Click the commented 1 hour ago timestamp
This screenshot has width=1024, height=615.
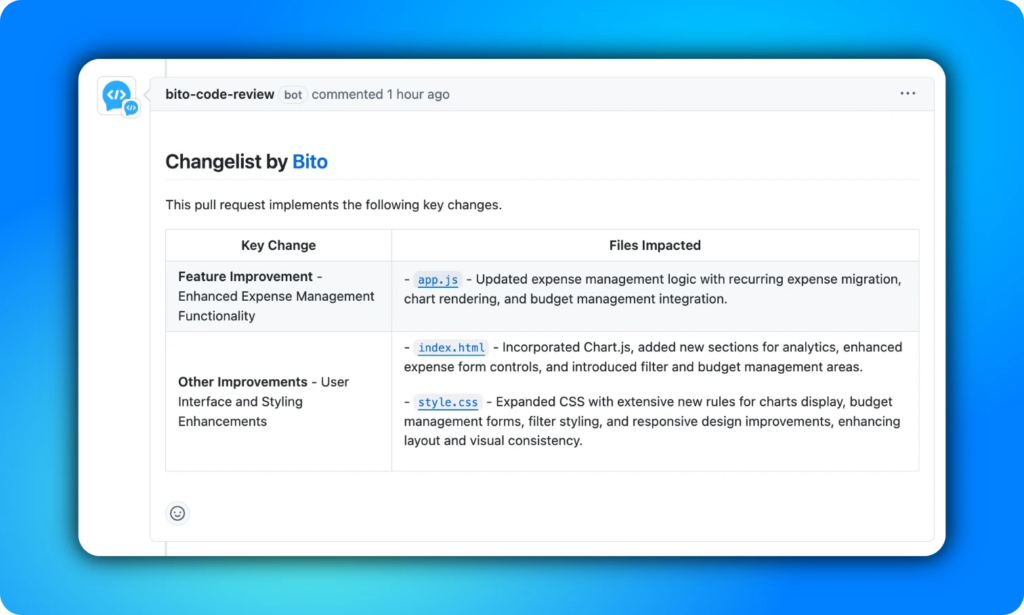point(381,94)
